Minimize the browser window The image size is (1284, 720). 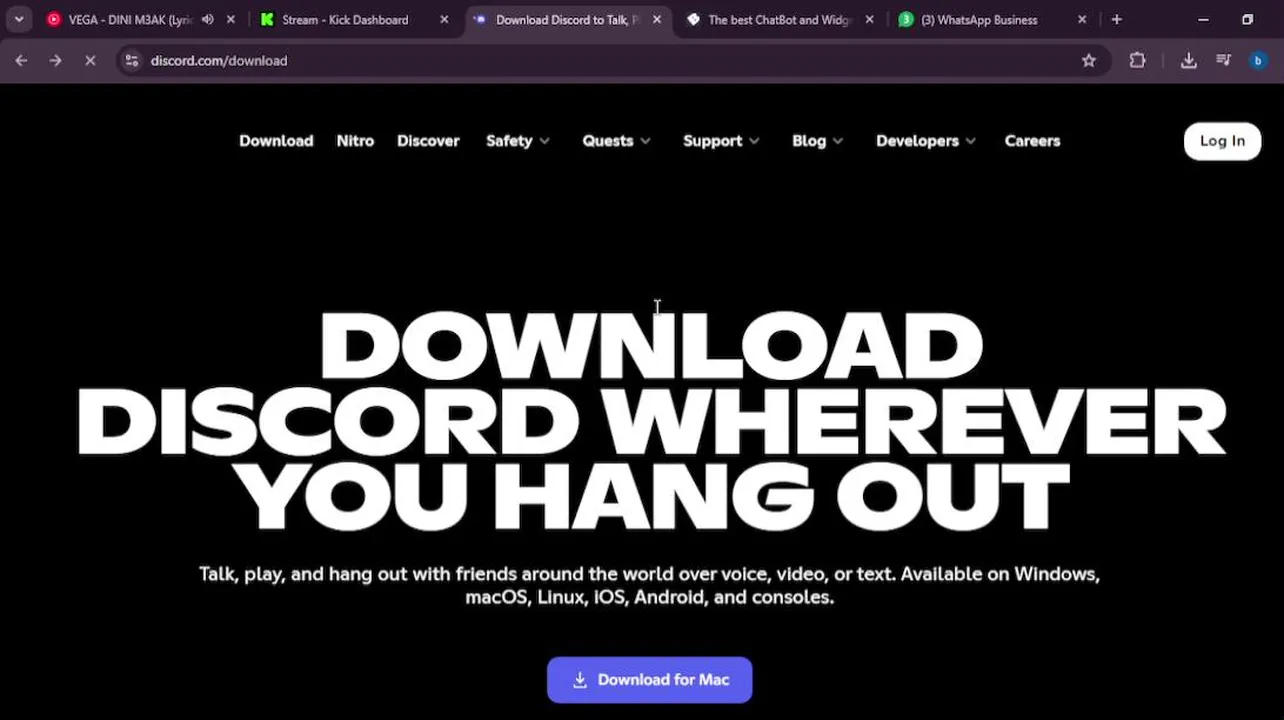tap(1203, 19)
